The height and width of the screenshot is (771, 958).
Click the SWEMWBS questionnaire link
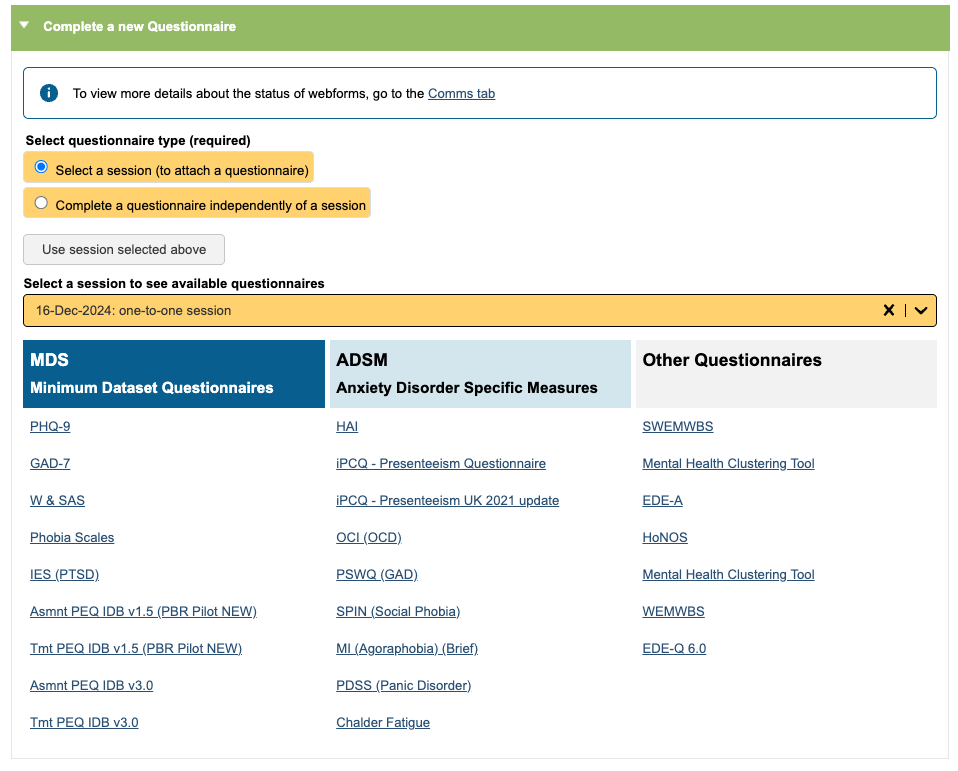[x=677, y=427]
